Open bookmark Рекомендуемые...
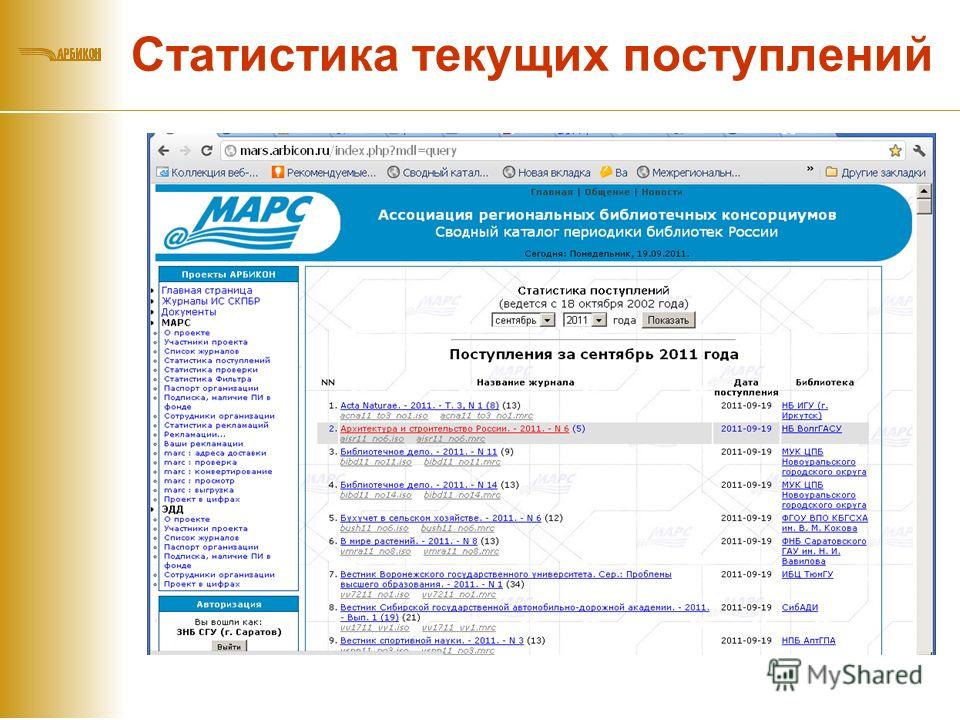This screenshot has height=720, width=960. pyautogui.click(x=324, y=173)
